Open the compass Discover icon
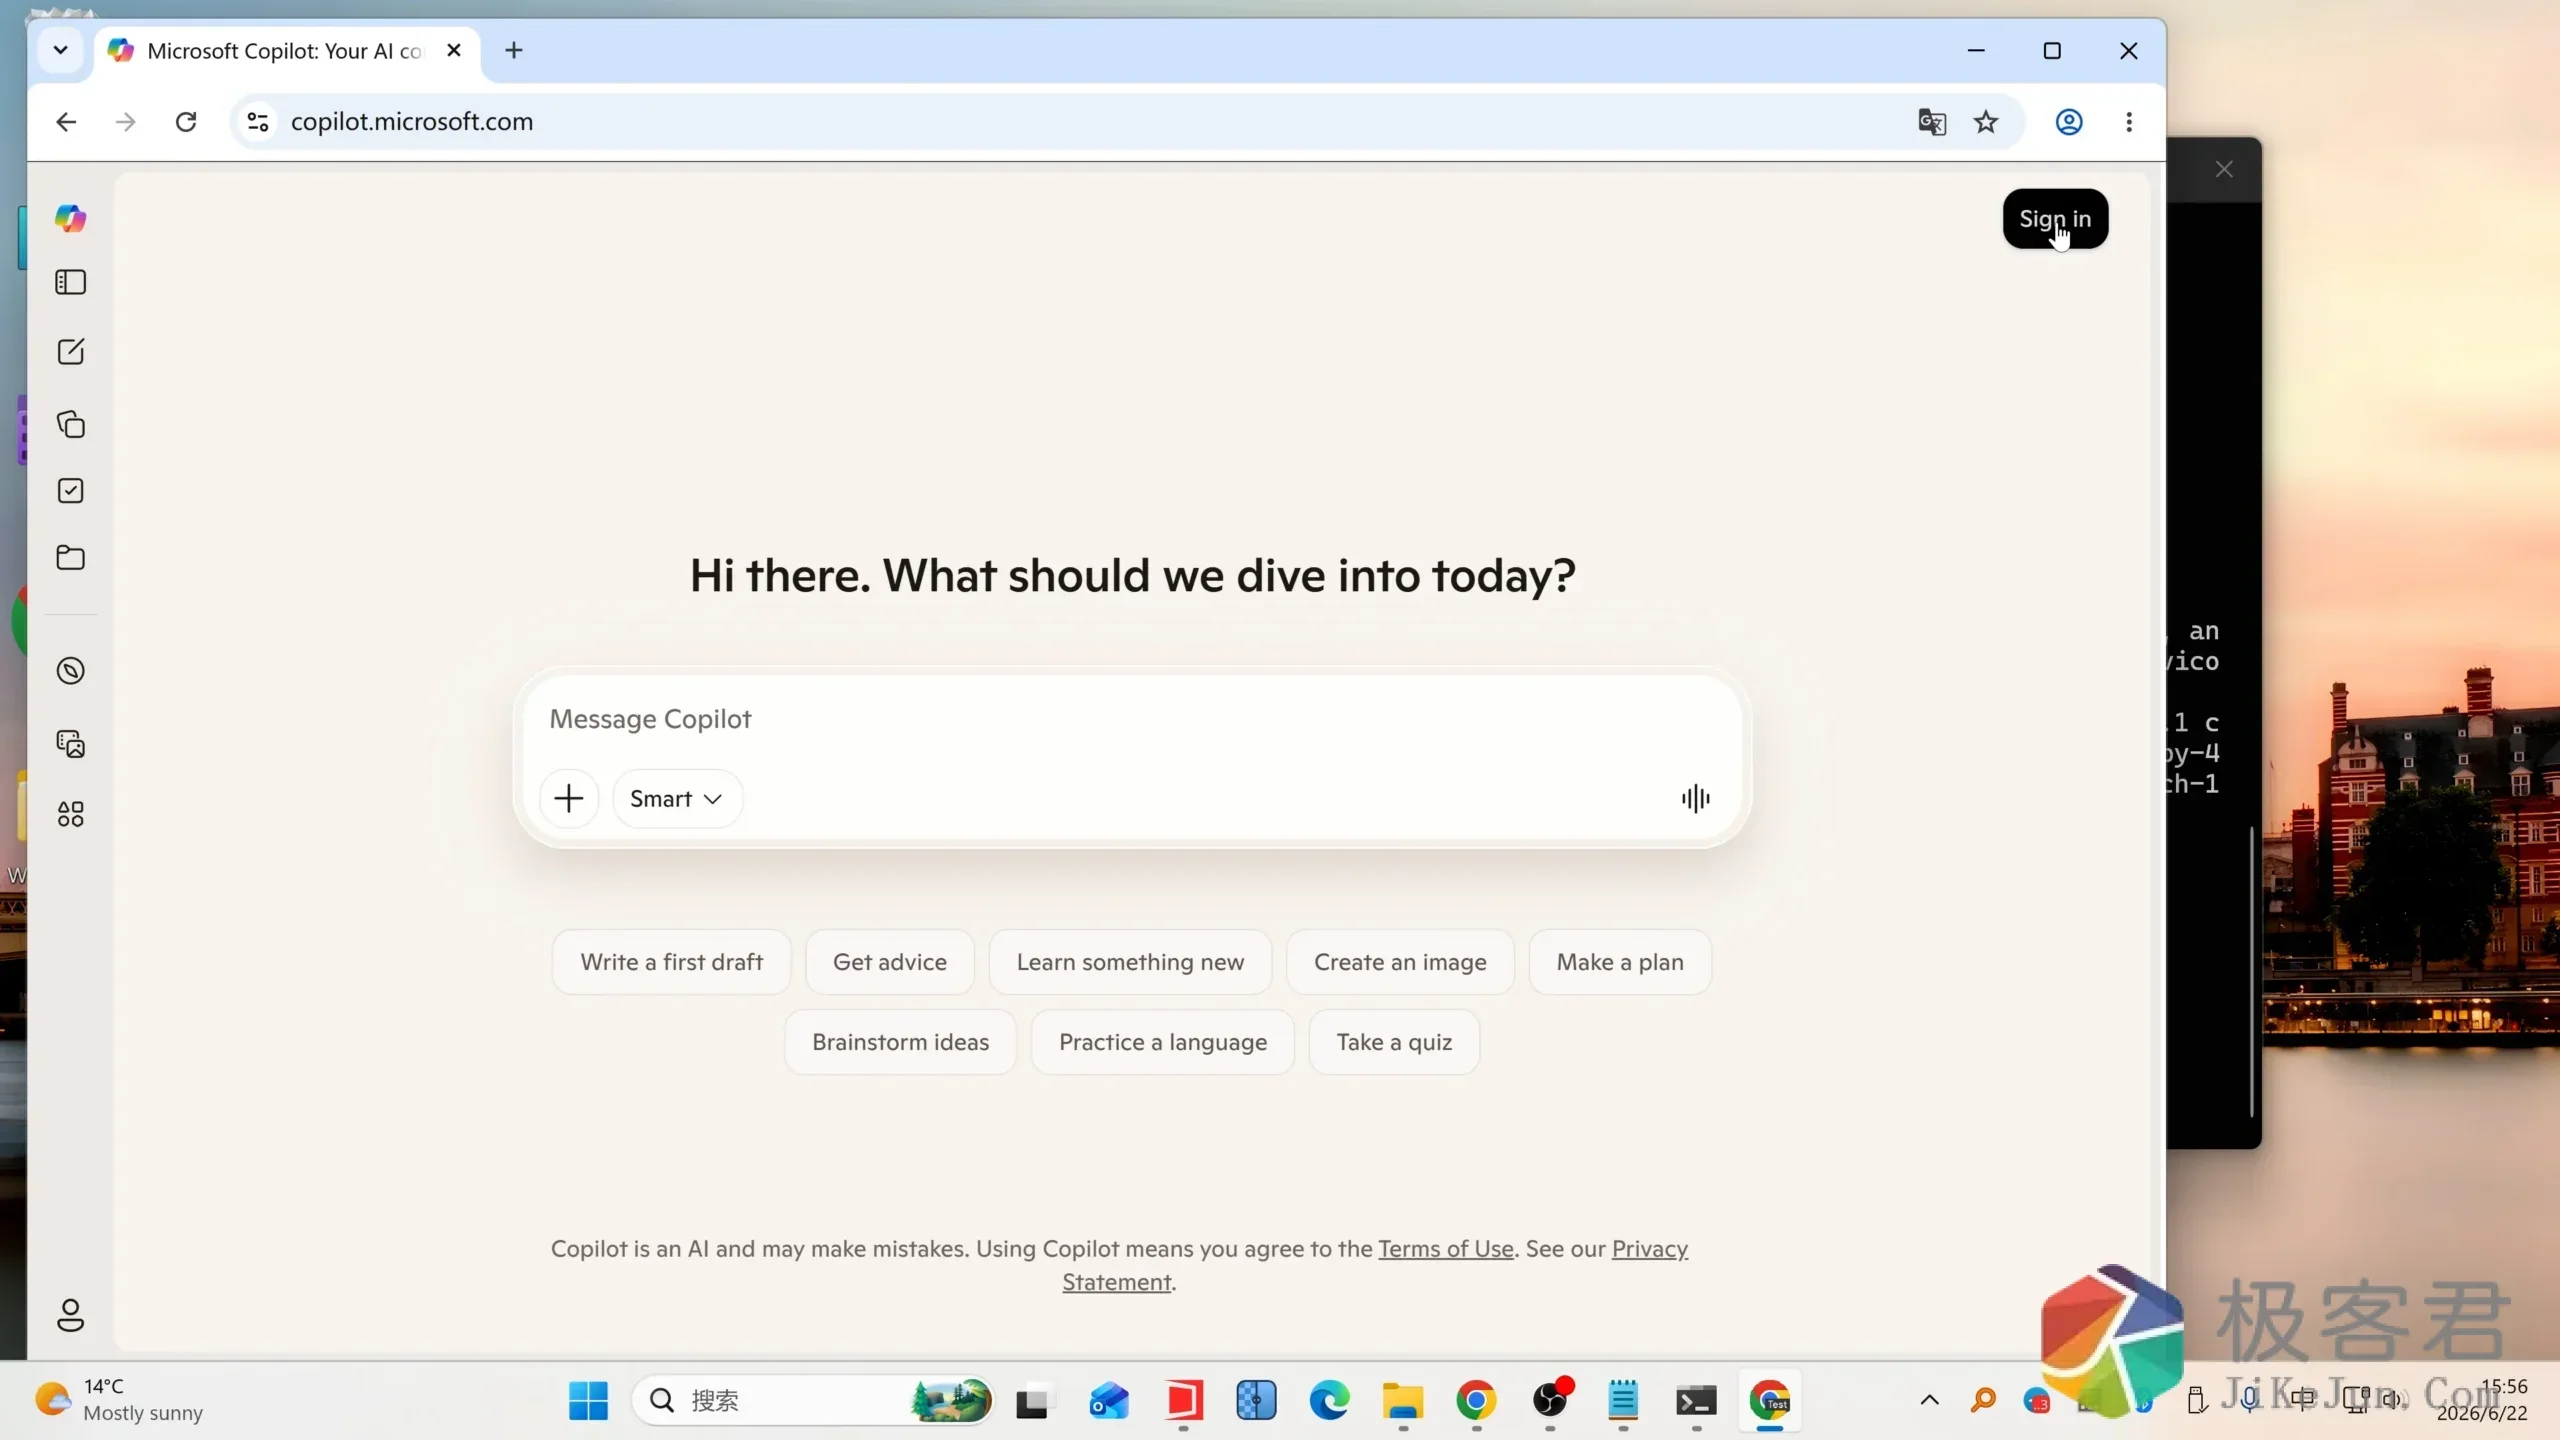The image size is (2560, 1440). (70, 671)
